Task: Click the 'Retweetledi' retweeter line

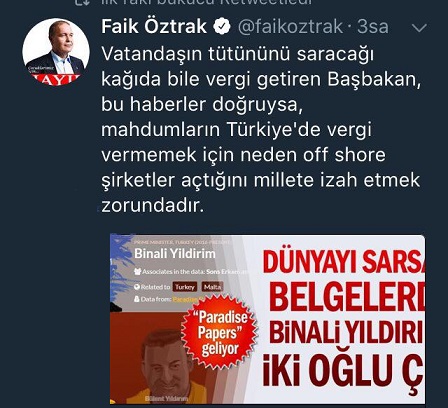Action: pyautogui.click(x=207, y=2)
